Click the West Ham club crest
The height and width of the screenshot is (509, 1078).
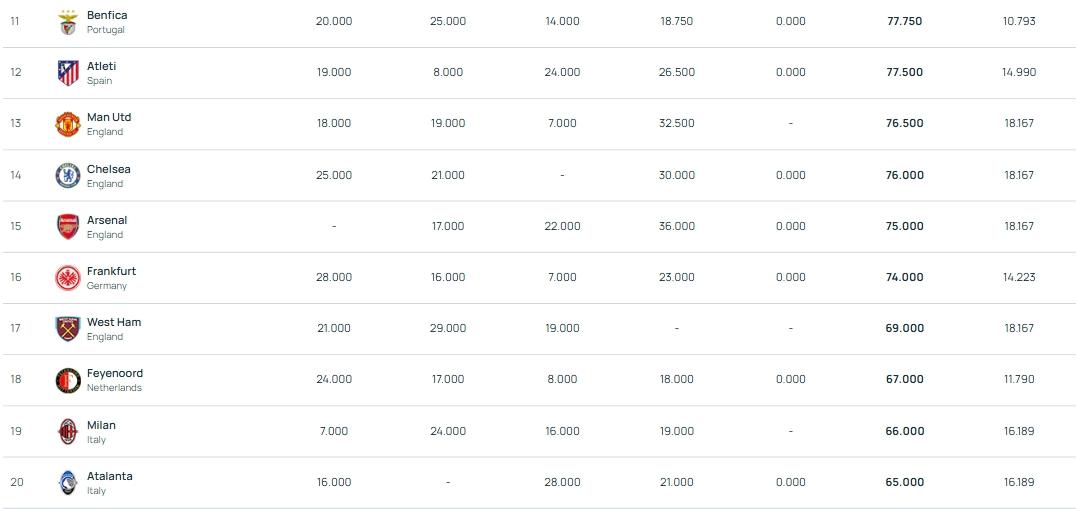pyautogui.click(x=67, y=329)
